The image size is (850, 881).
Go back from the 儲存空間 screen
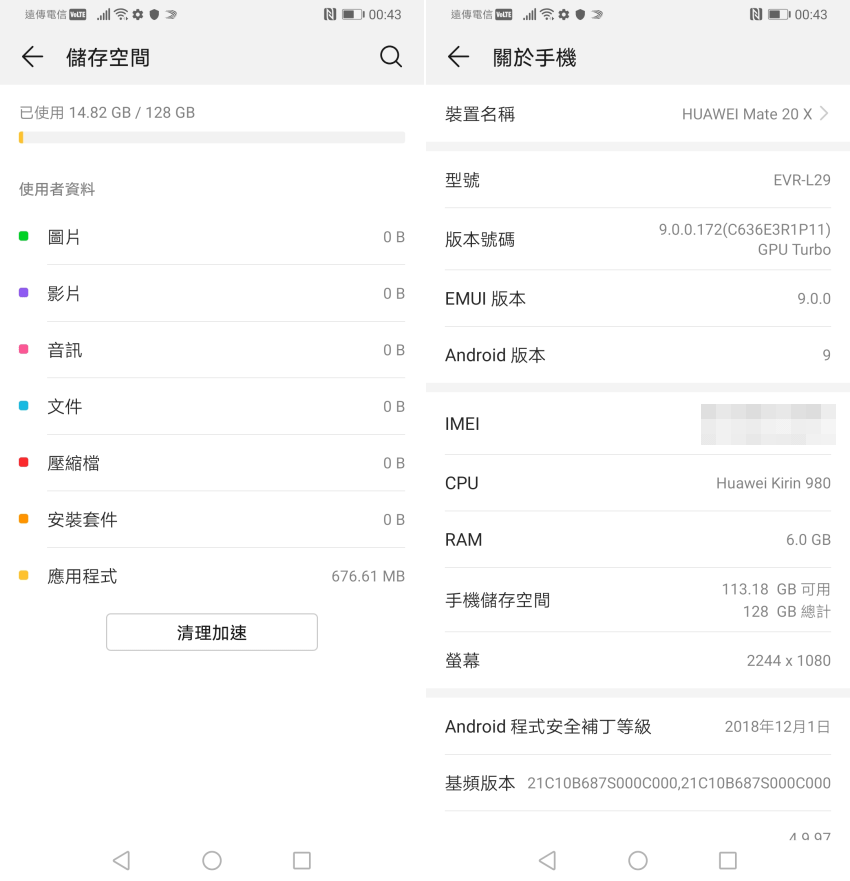[x=33, y=57]
